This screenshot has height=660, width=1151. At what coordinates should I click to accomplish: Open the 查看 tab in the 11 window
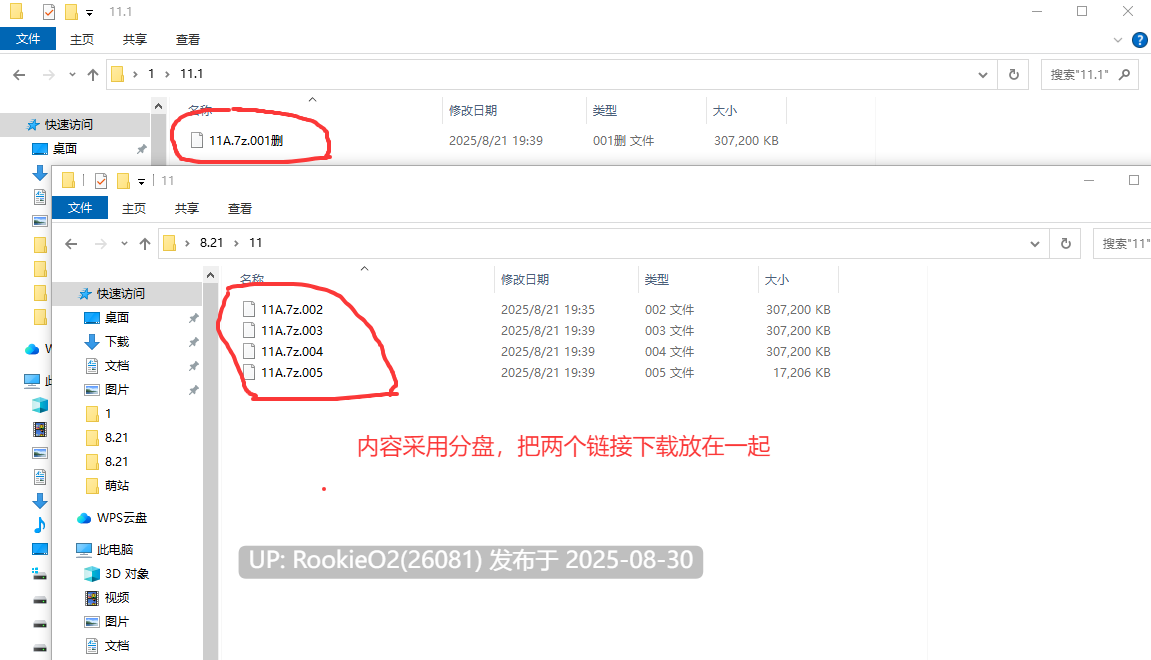pyautogui.click(x=239, y=208)
